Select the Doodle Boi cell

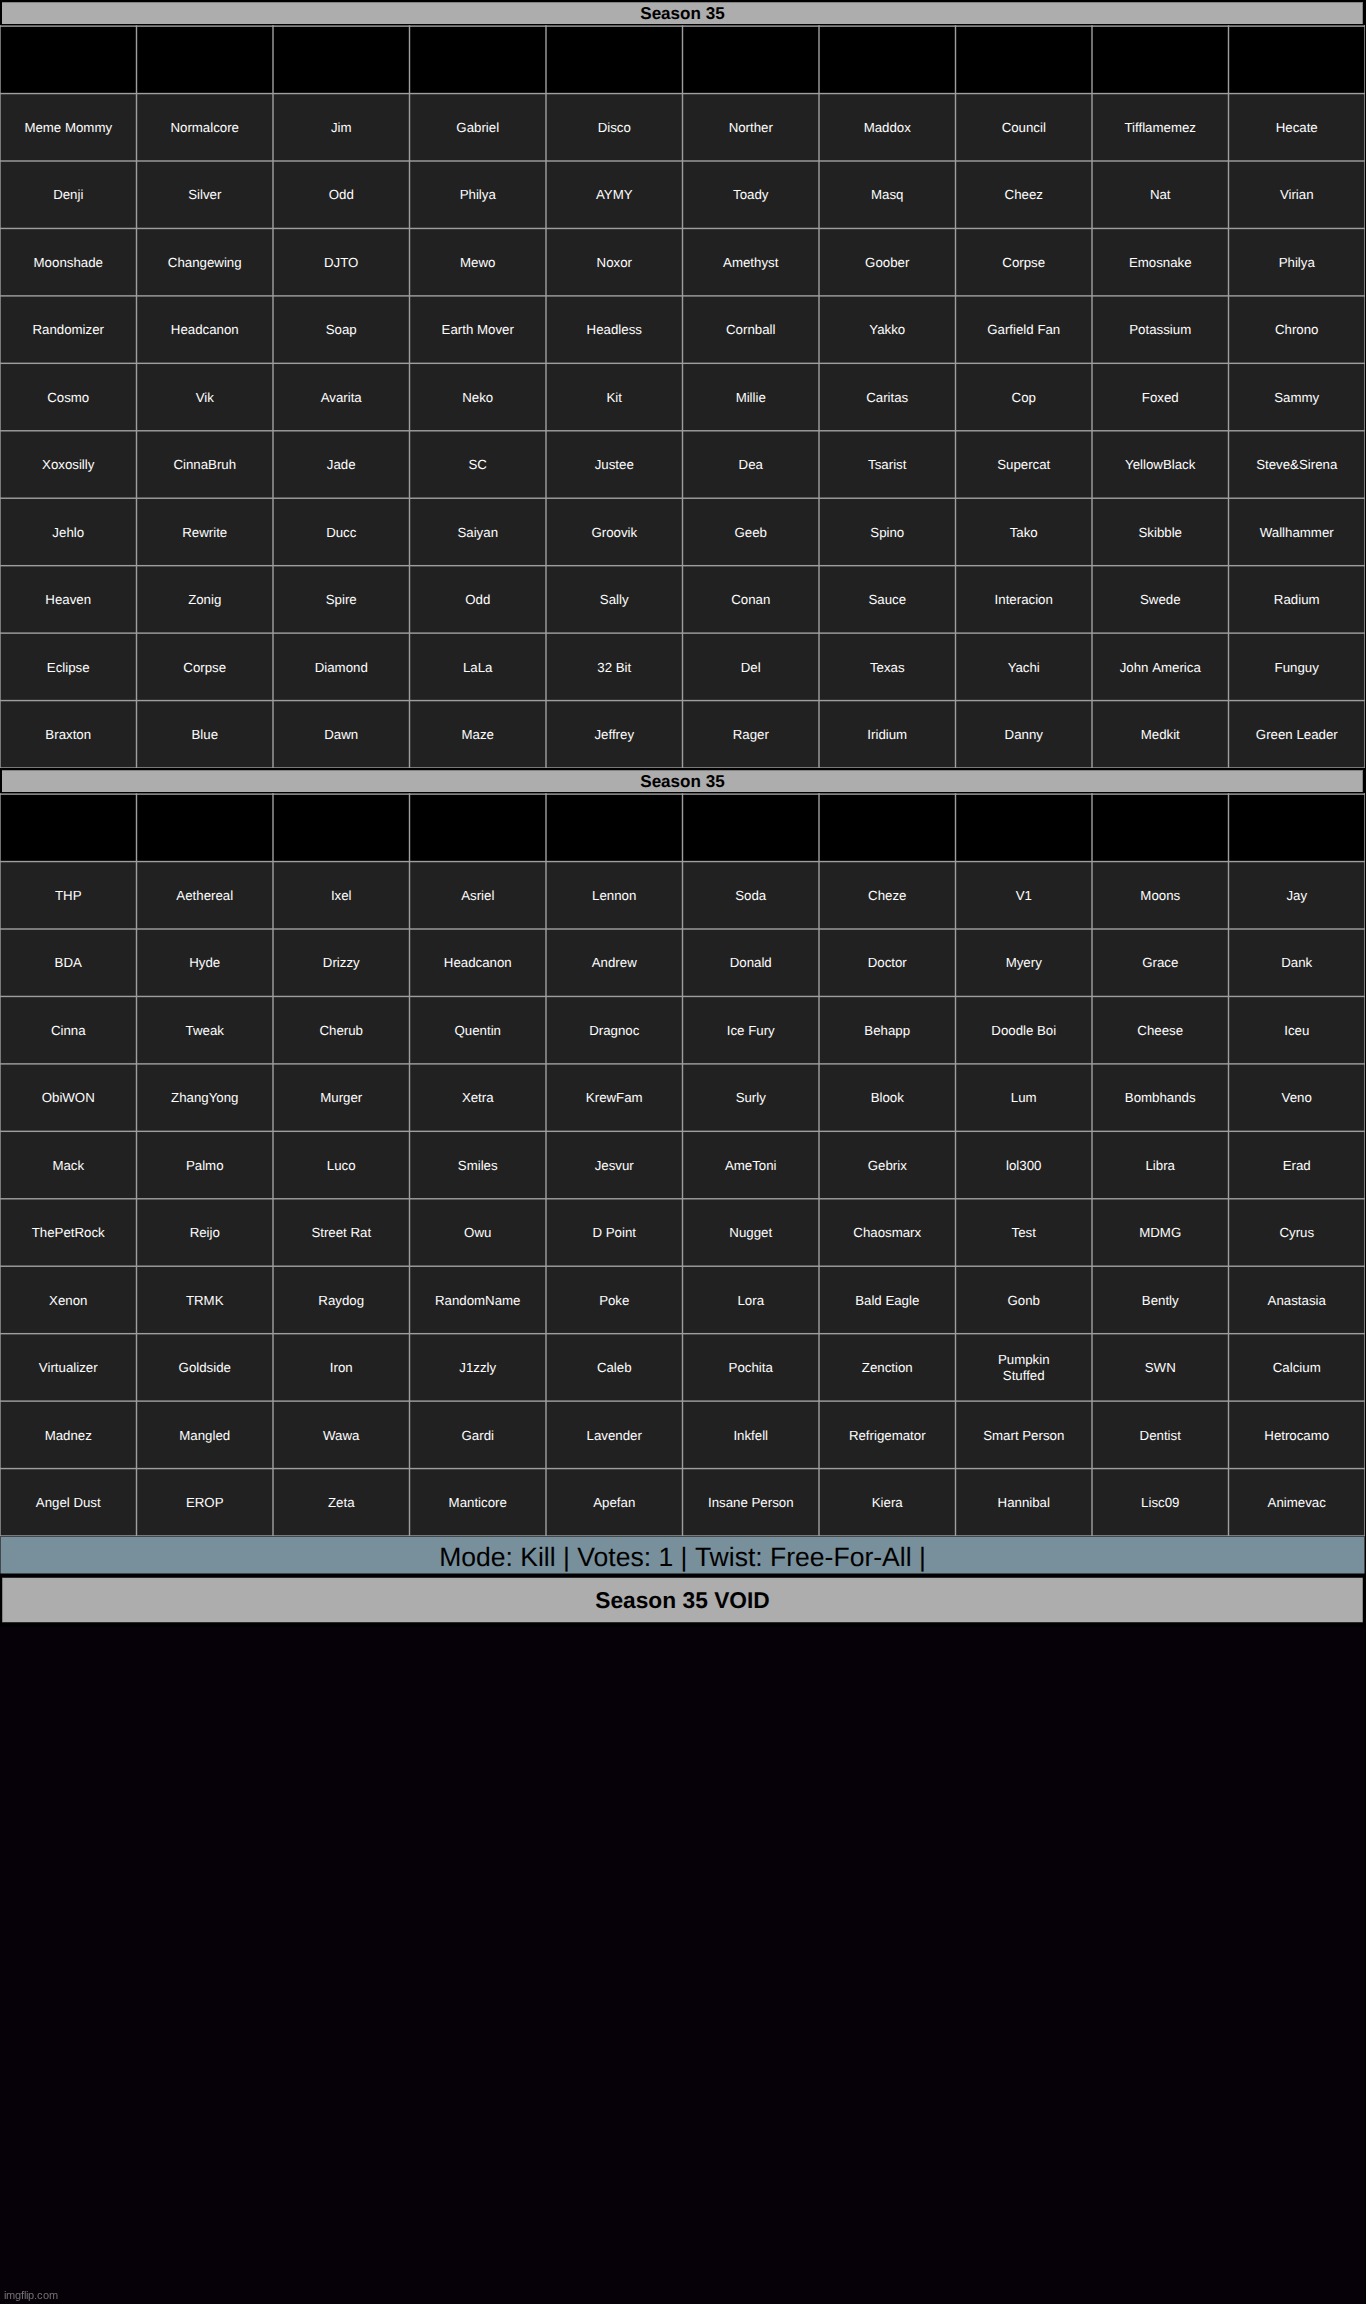(x=1023, y=1031)
